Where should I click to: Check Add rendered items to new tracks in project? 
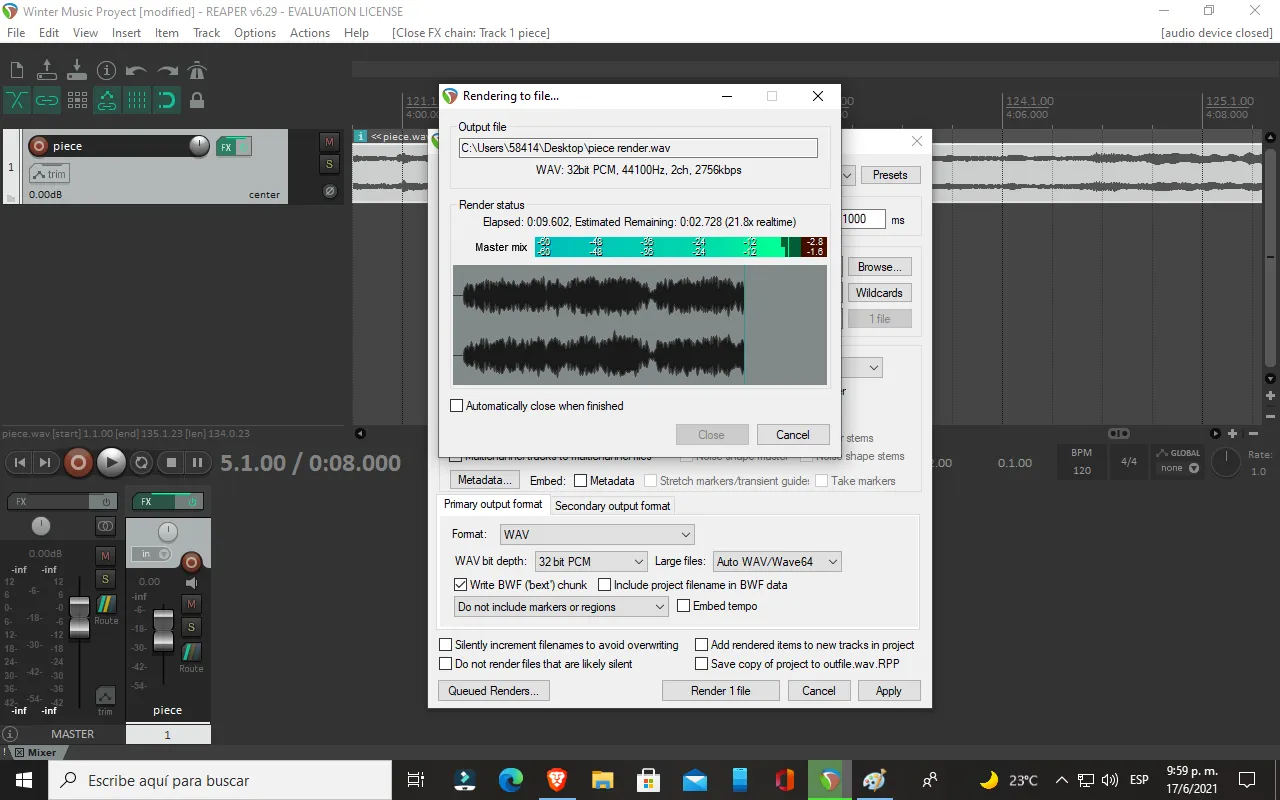702,645
